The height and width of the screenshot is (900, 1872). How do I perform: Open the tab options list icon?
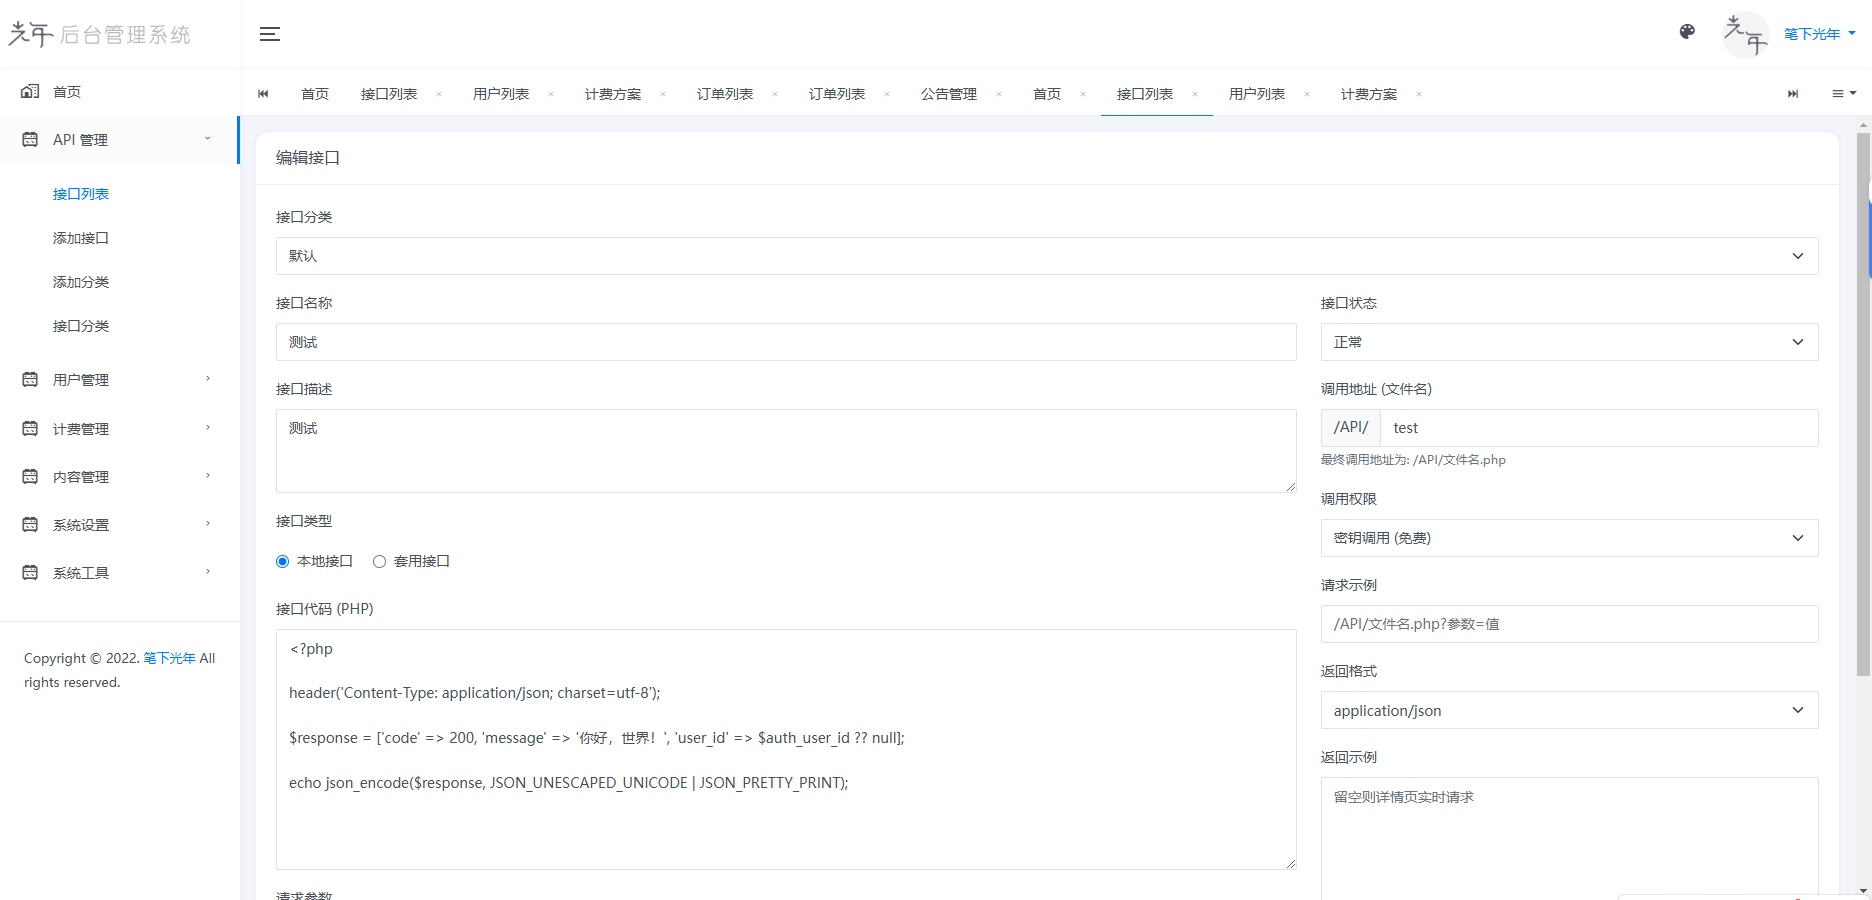coord(1843,93)
